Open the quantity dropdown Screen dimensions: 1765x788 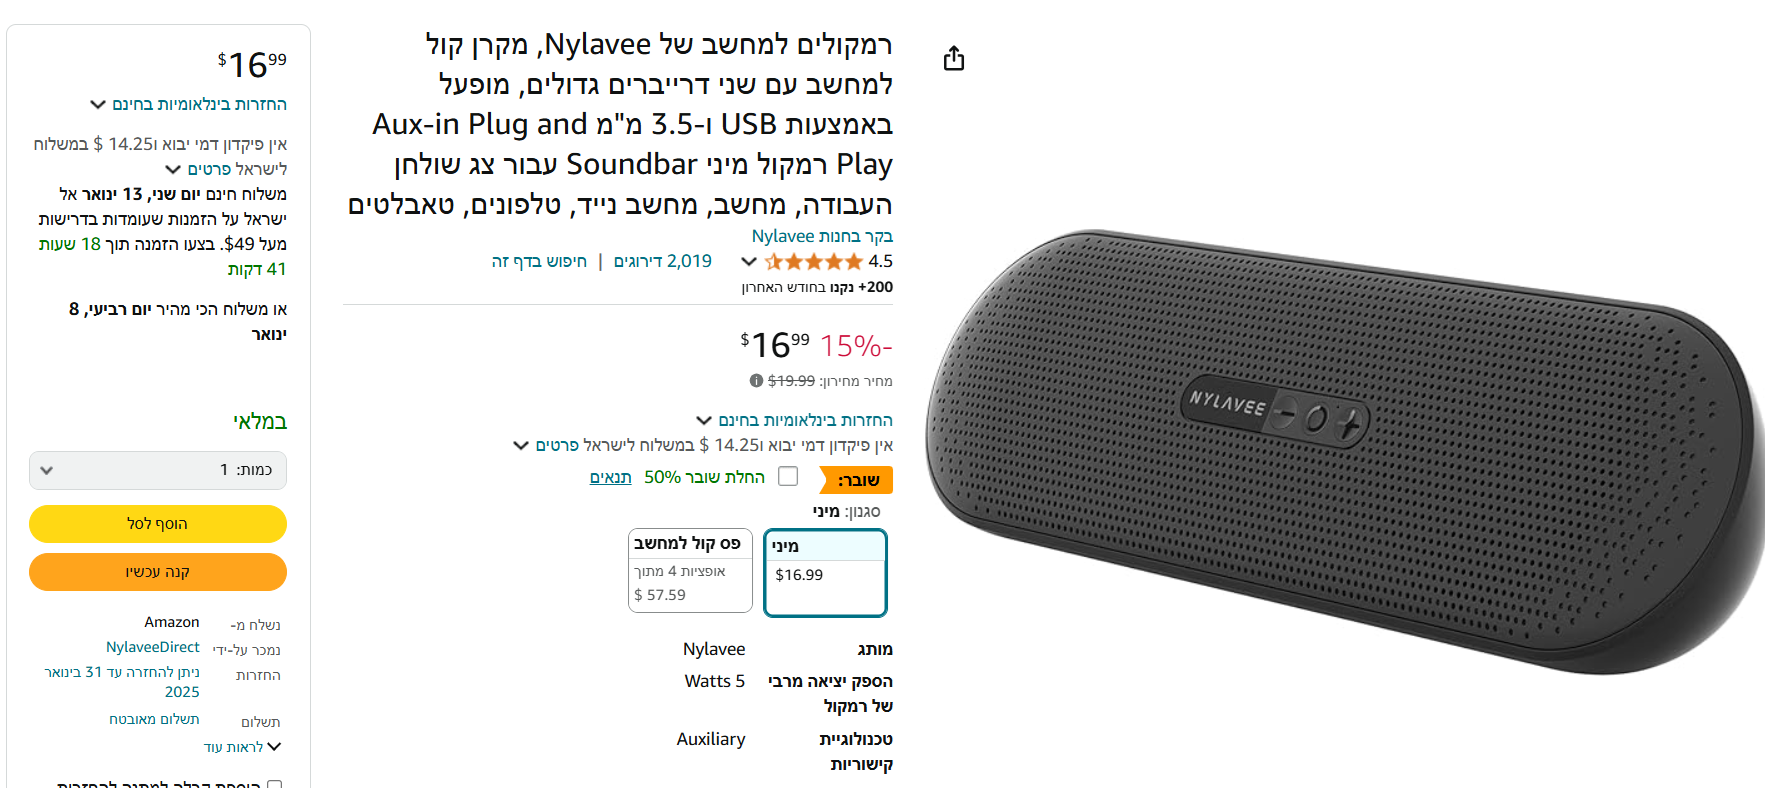pyautogui.click(x=158, y=470)
